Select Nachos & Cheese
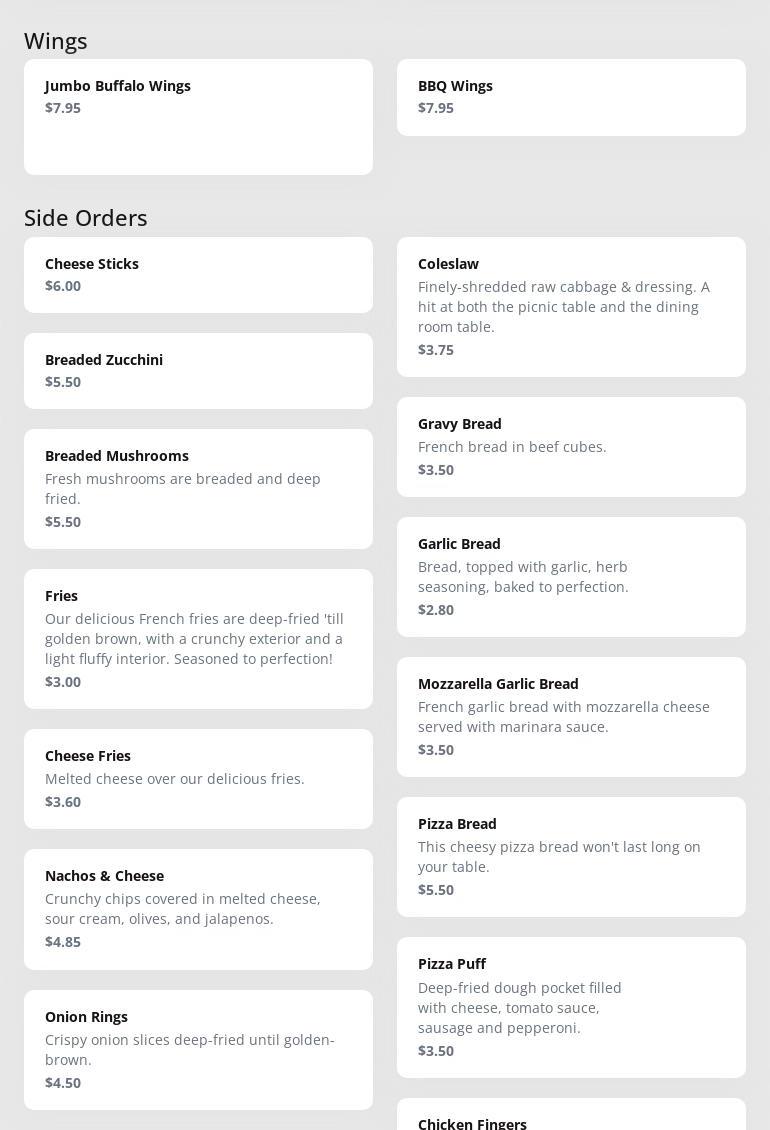 coord(198,909)
